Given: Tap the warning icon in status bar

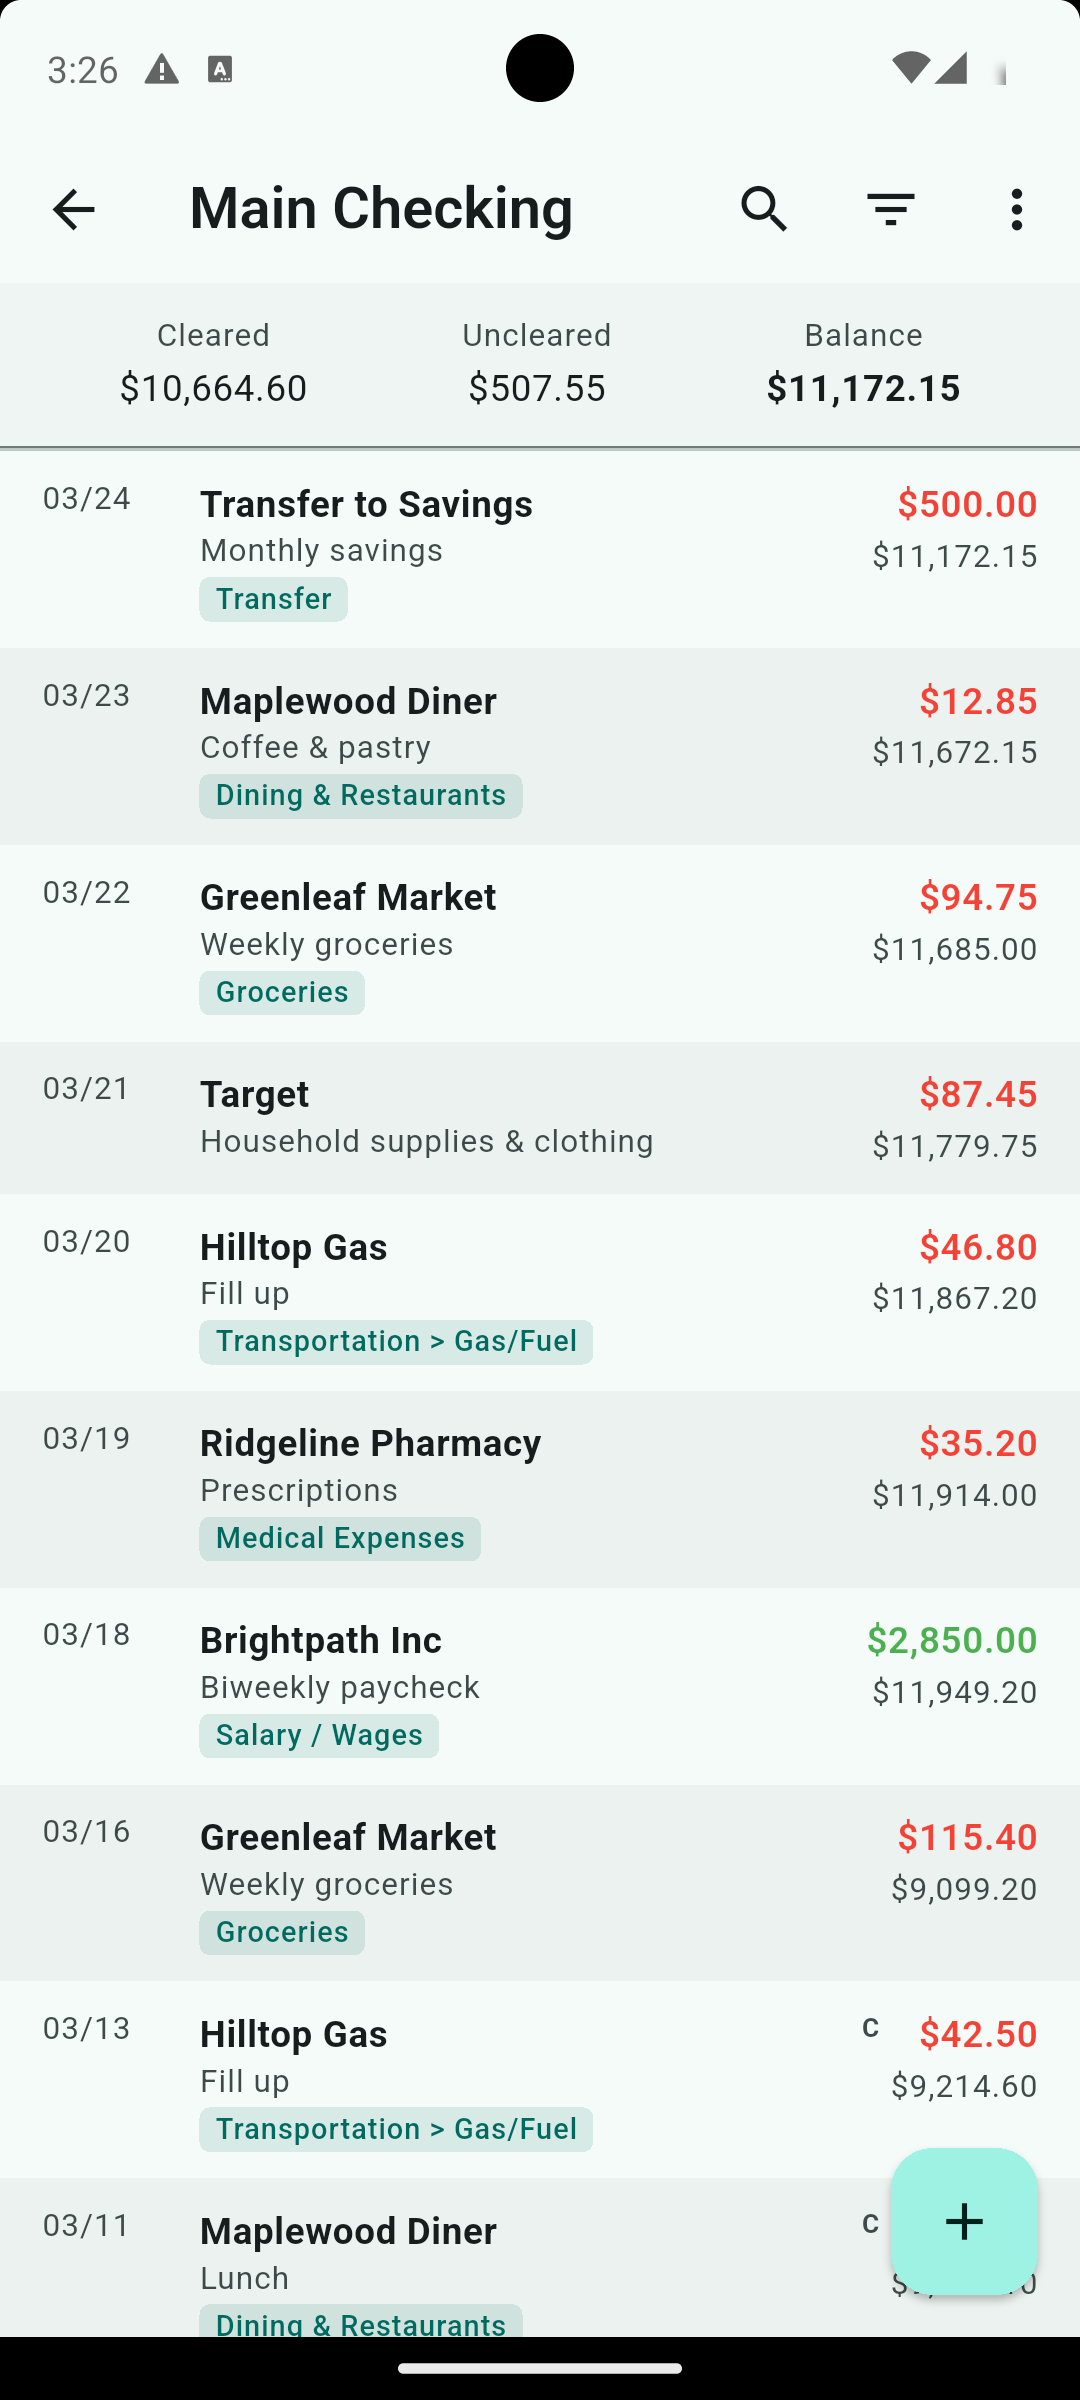Looking at the screenshot, I should 161,70.
